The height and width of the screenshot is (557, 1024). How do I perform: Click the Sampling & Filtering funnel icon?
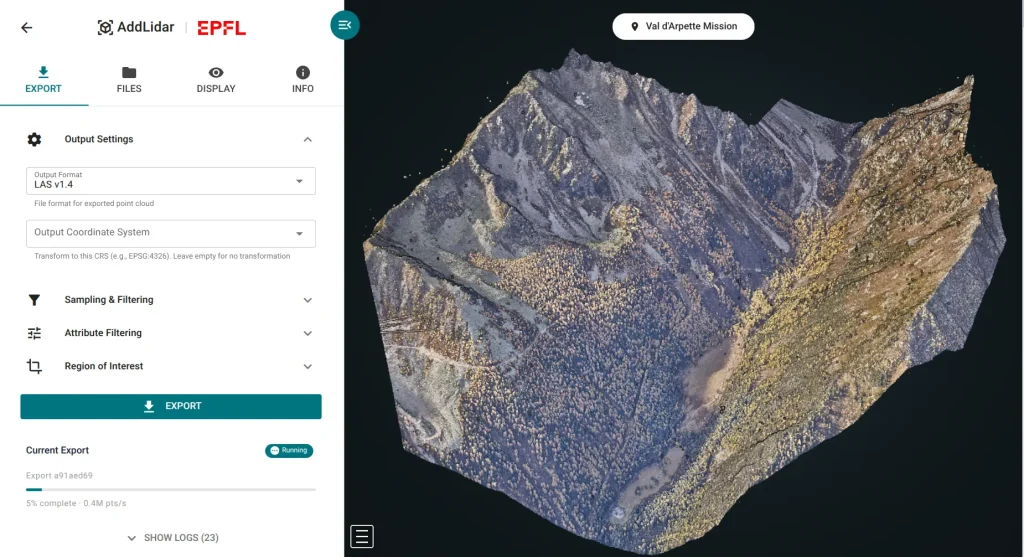click(34, 300)
